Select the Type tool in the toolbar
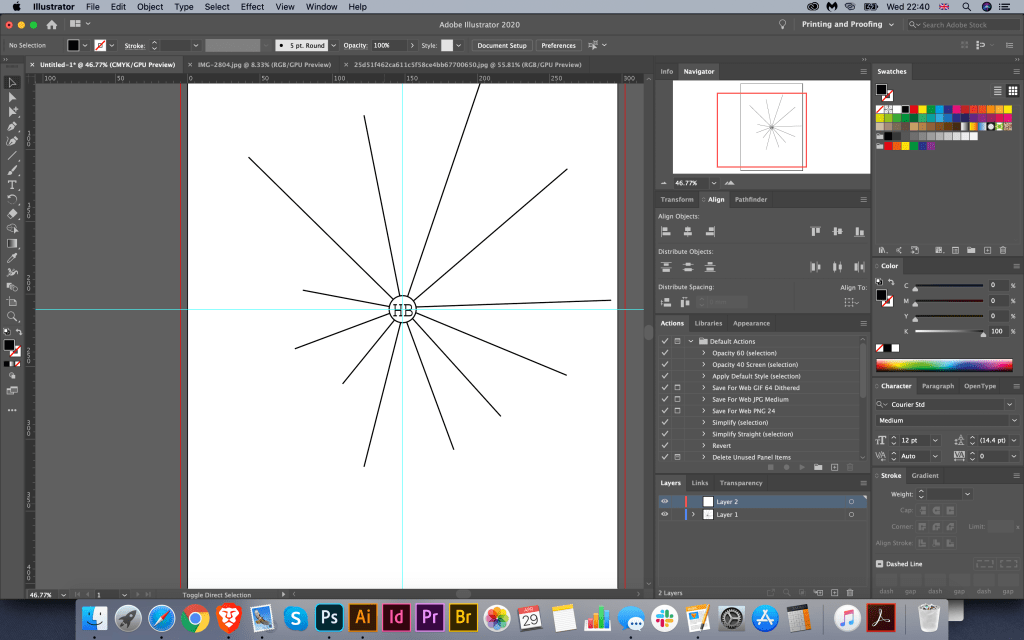1024x640 pixels. tap(12, 185)
